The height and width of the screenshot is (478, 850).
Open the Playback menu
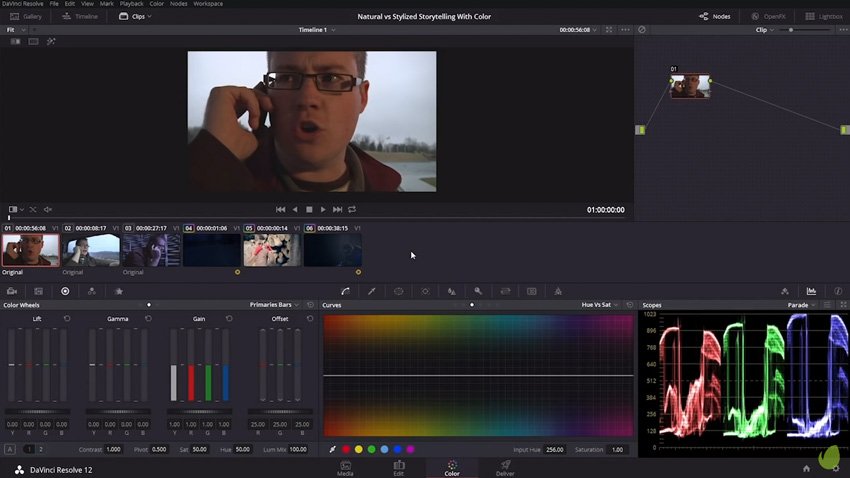[131, 4]
